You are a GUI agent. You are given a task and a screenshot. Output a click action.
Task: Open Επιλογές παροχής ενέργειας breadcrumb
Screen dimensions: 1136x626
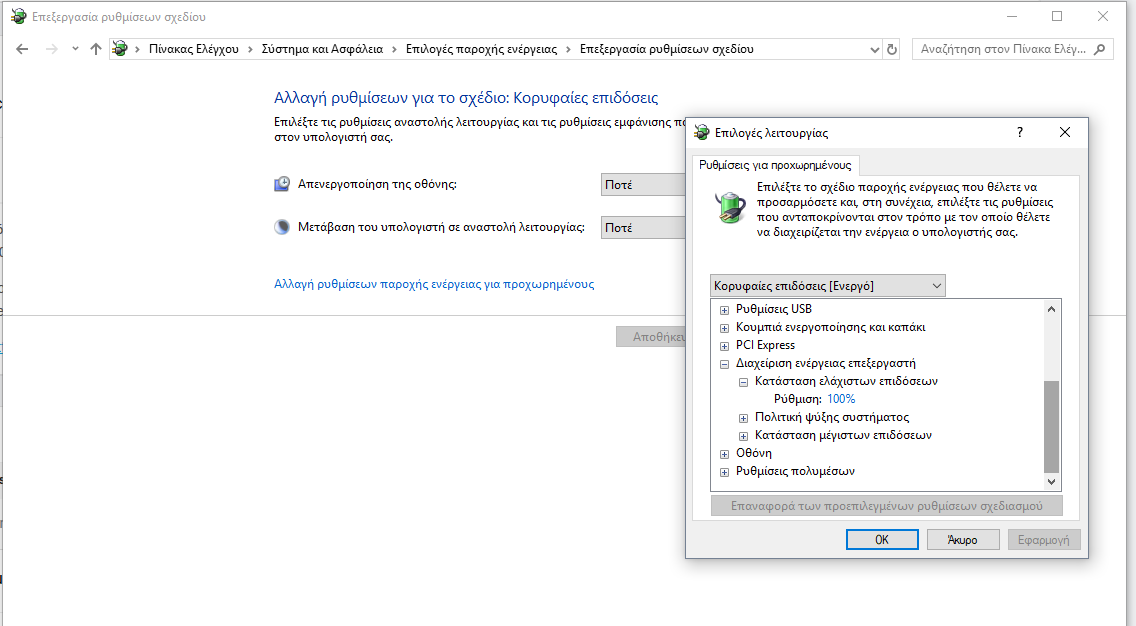[x=481, y=49]
